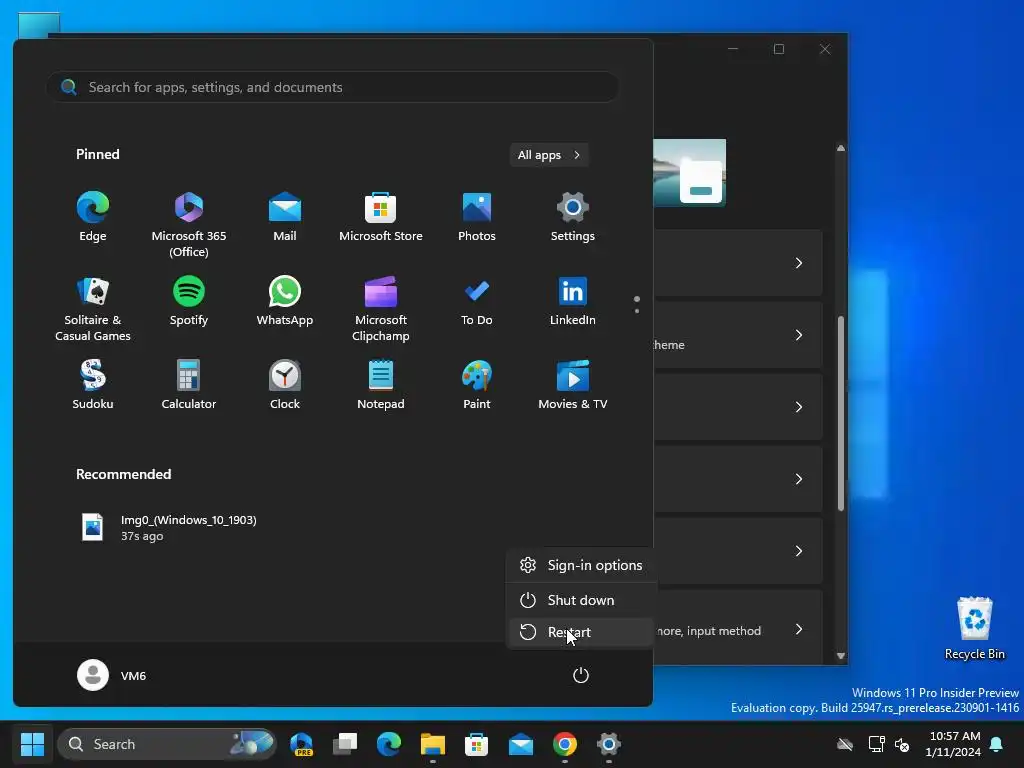Viewport: 1024px width, 768px height.
Task: Open Mail from the taskbar
Action: (520, 744)
